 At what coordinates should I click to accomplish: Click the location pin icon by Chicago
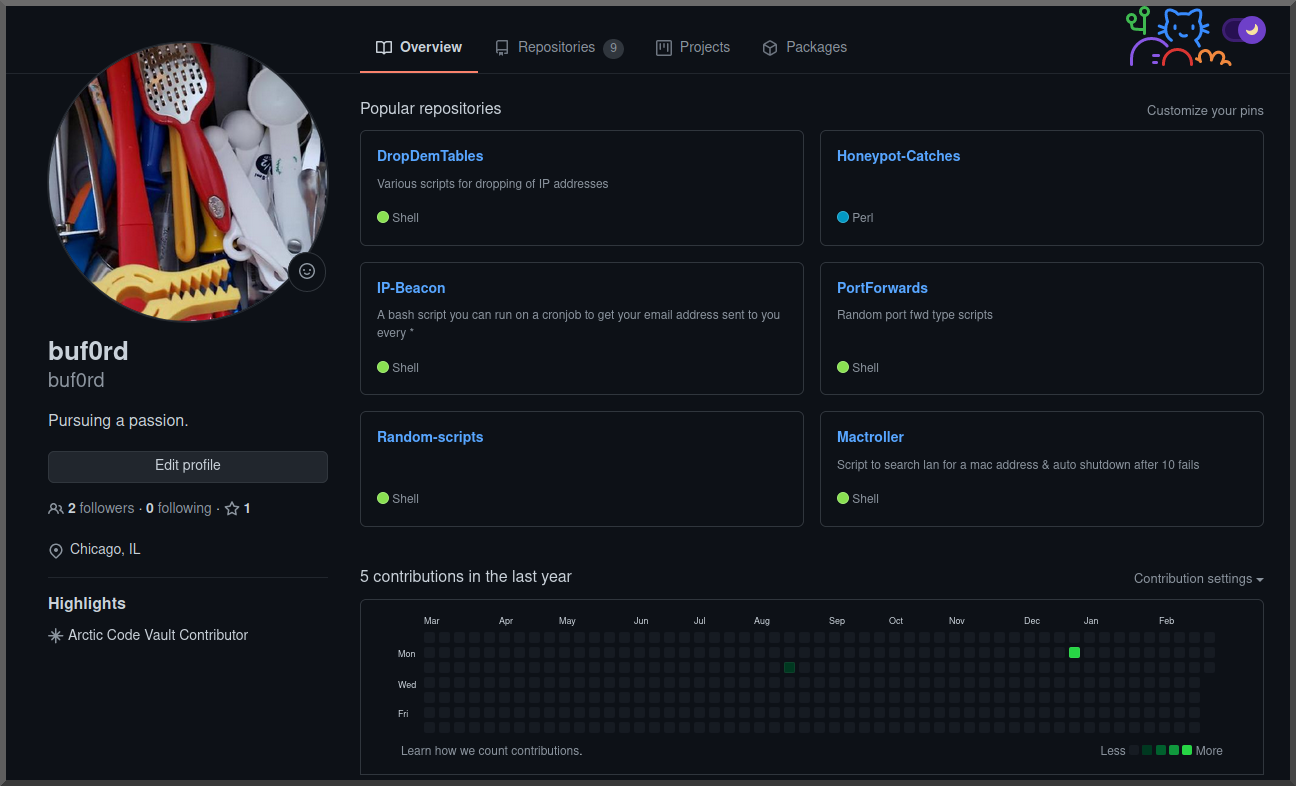pyautogui.click(x=56, y=550)
